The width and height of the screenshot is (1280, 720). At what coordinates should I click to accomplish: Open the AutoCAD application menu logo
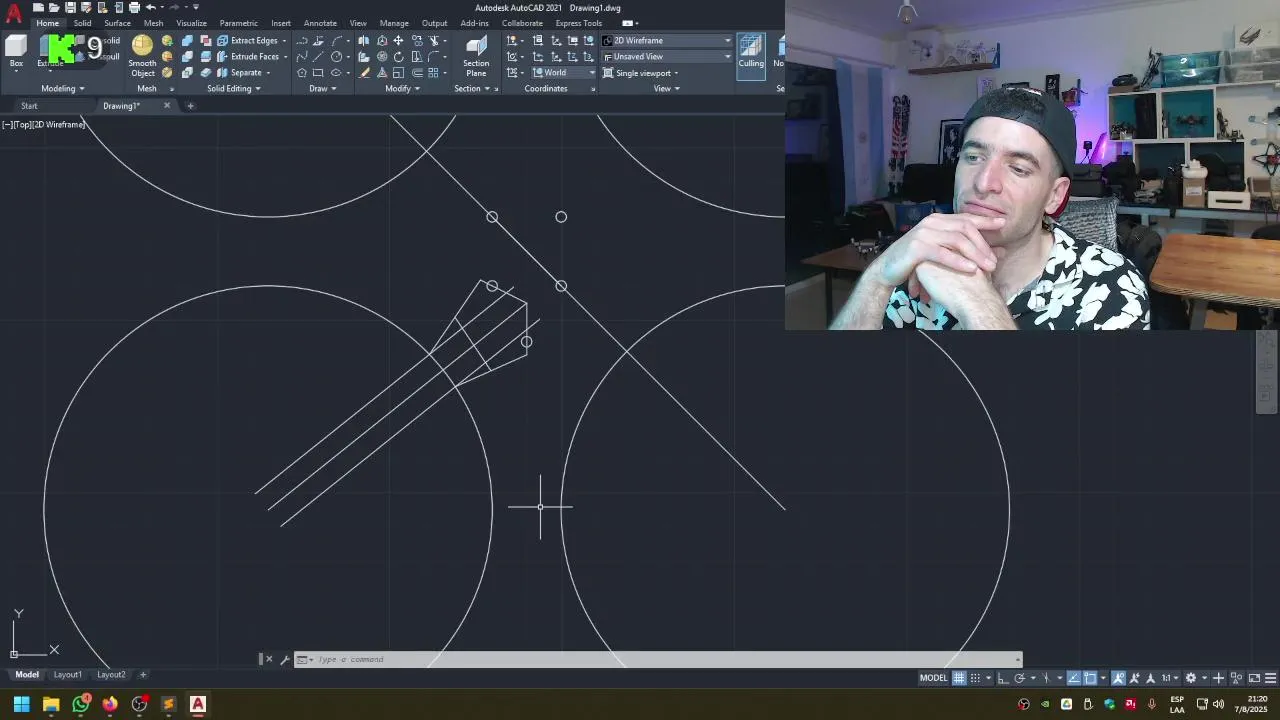pyautogui.click(x=13, y=13)
